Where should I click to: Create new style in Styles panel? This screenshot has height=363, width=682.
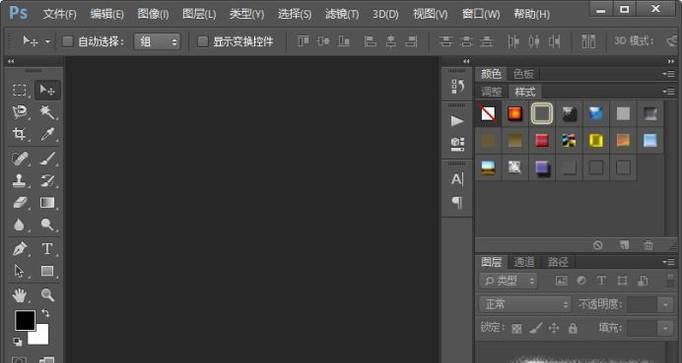coord(624,245)
